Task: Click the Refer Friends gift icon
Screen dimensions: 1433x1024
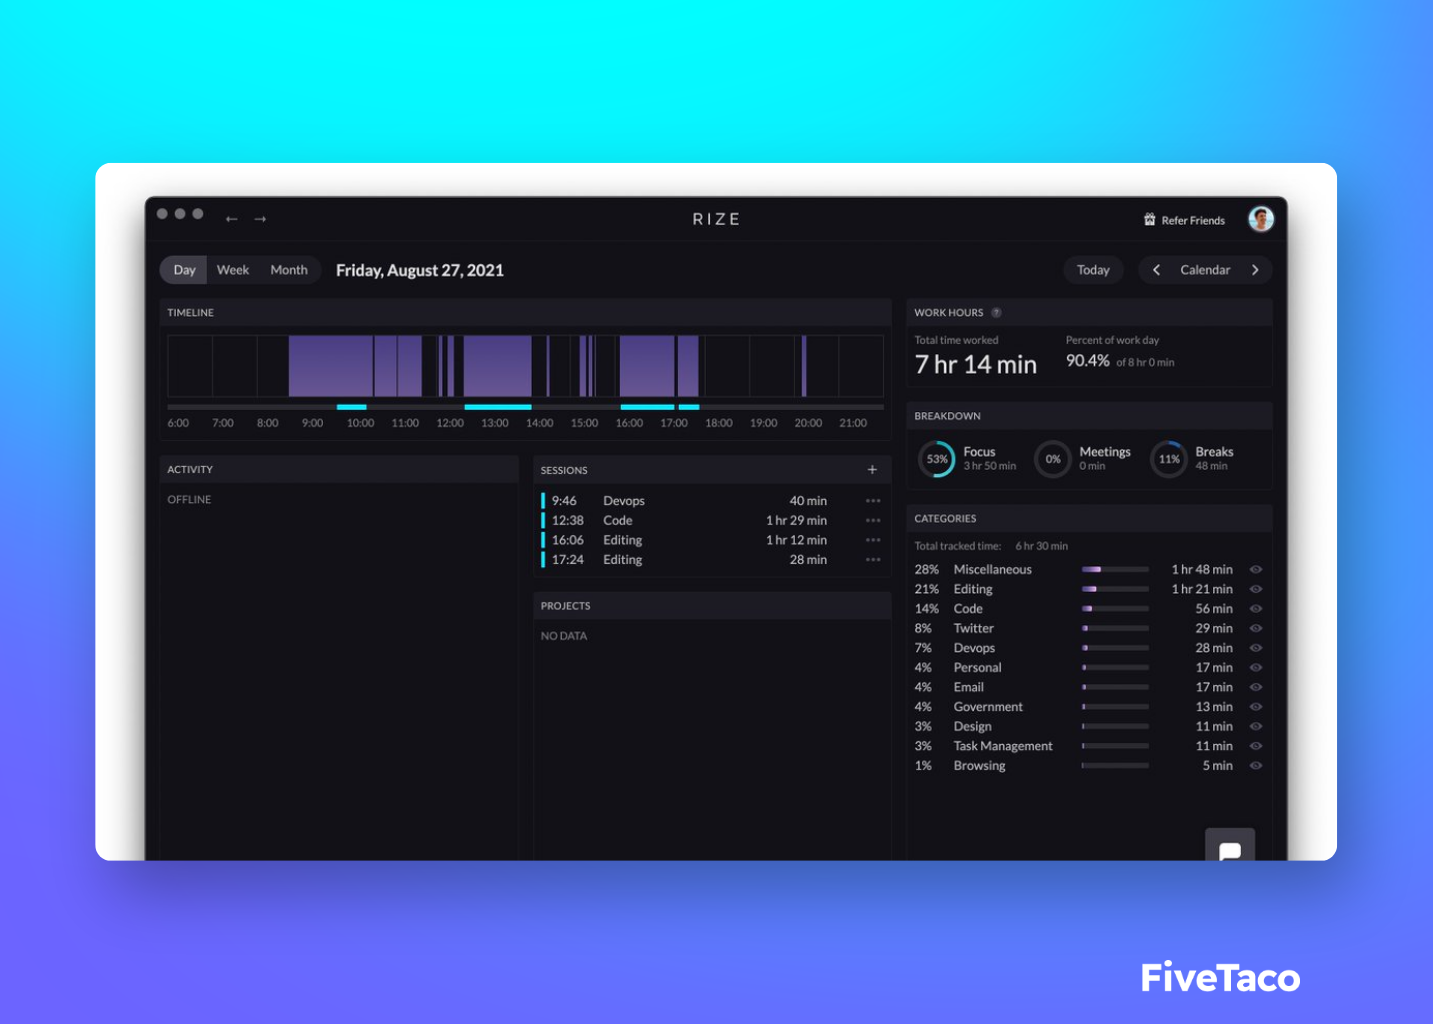Action: tap(1150, 220)
